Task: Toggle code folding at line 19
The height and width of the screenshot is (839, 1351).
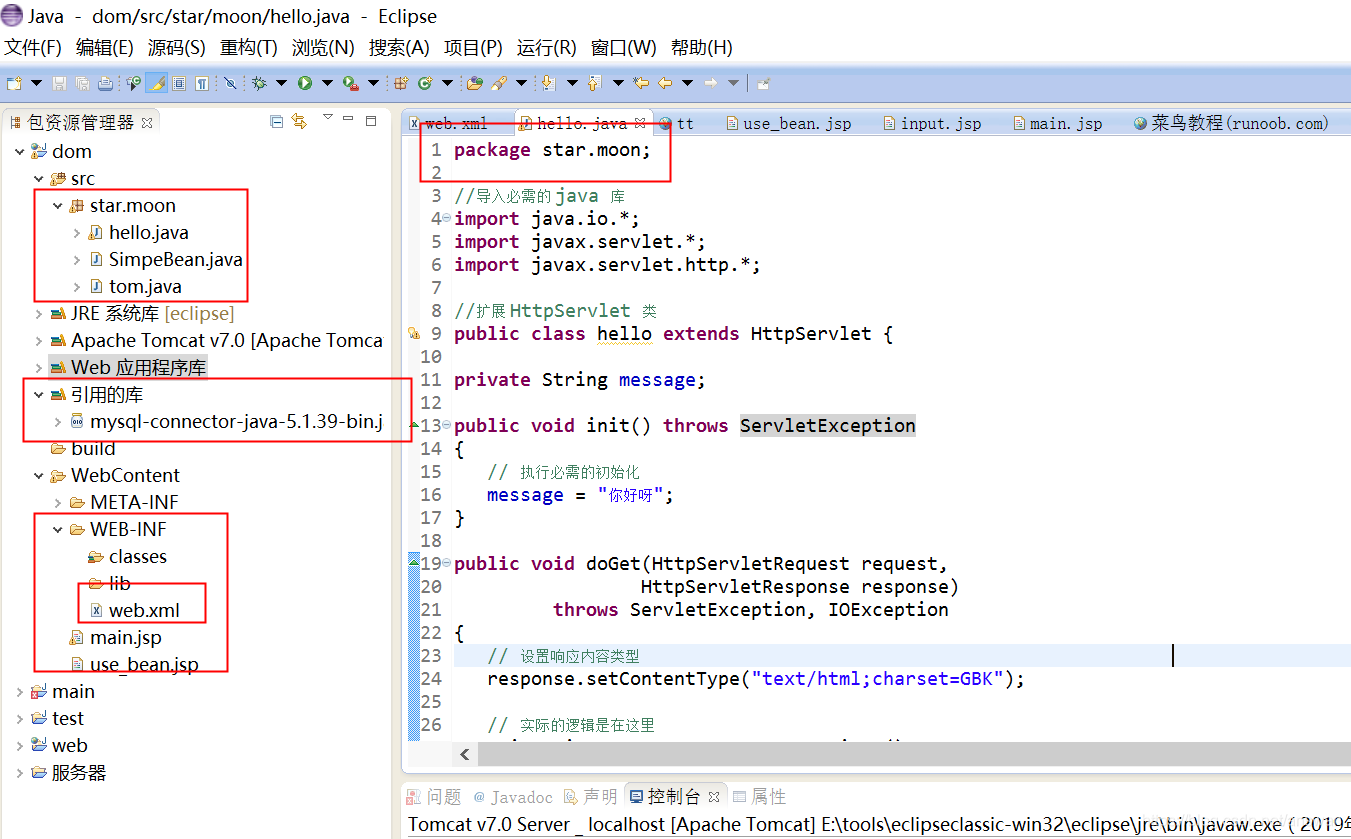Action: pos(446,564)
